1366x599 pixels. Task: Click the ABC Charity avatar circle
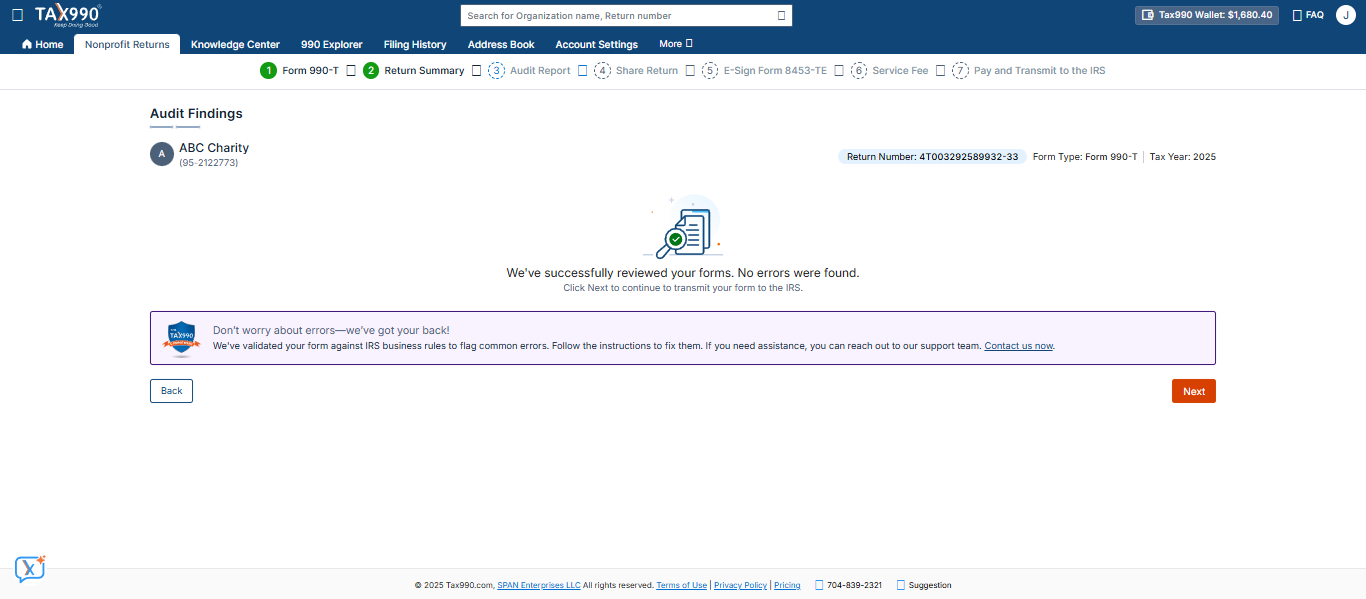[162, 154]
